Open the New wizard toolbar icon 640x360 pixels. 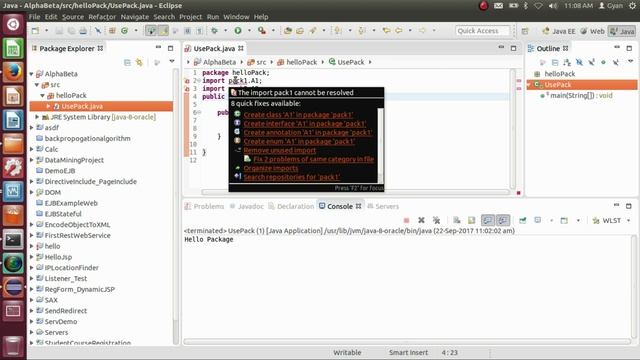[36, 31]
